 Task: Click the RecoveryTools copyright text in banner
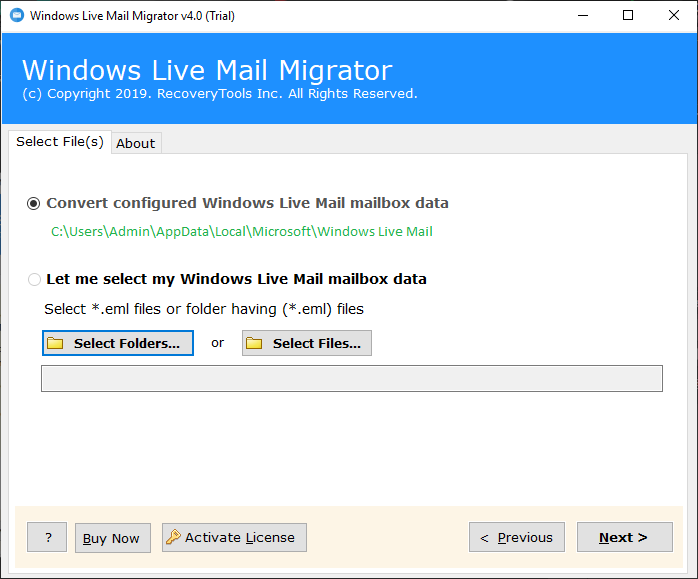pos(220,94)
